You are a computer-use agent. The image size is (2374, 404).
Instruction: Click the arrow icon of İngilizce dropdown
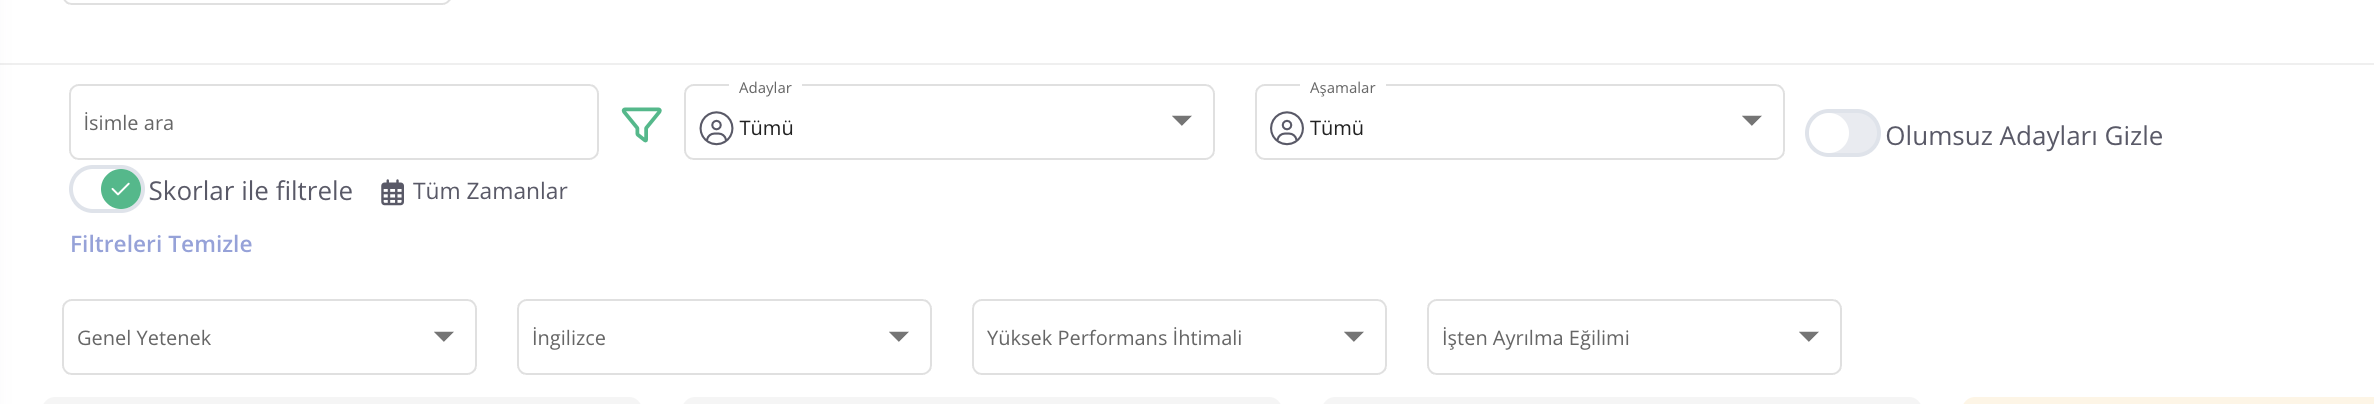click(898, 337)
